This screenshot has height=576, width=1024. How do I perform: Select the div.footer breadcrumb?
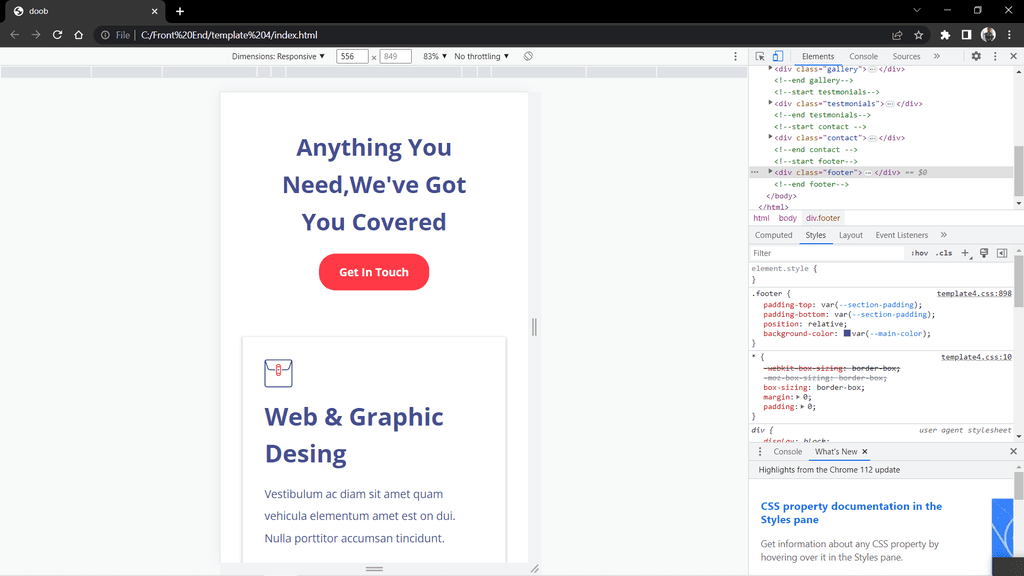pos(823,218)
